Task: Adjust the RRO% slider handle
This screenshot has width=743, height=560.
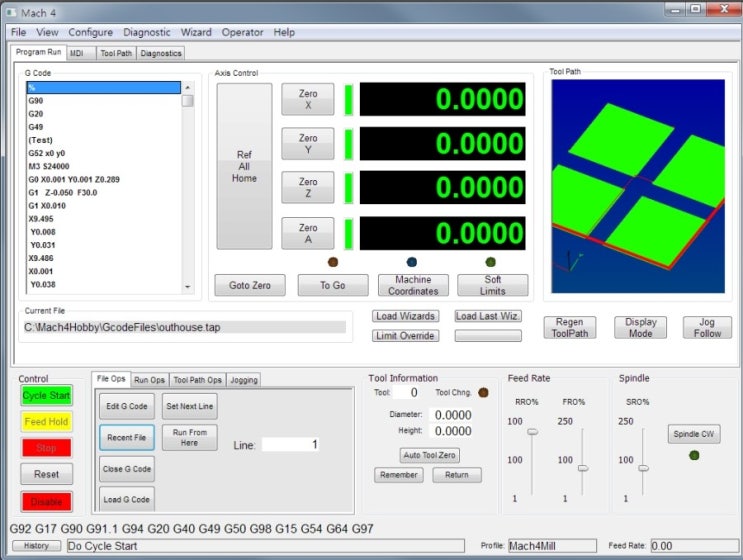Action: pos(533,432)
